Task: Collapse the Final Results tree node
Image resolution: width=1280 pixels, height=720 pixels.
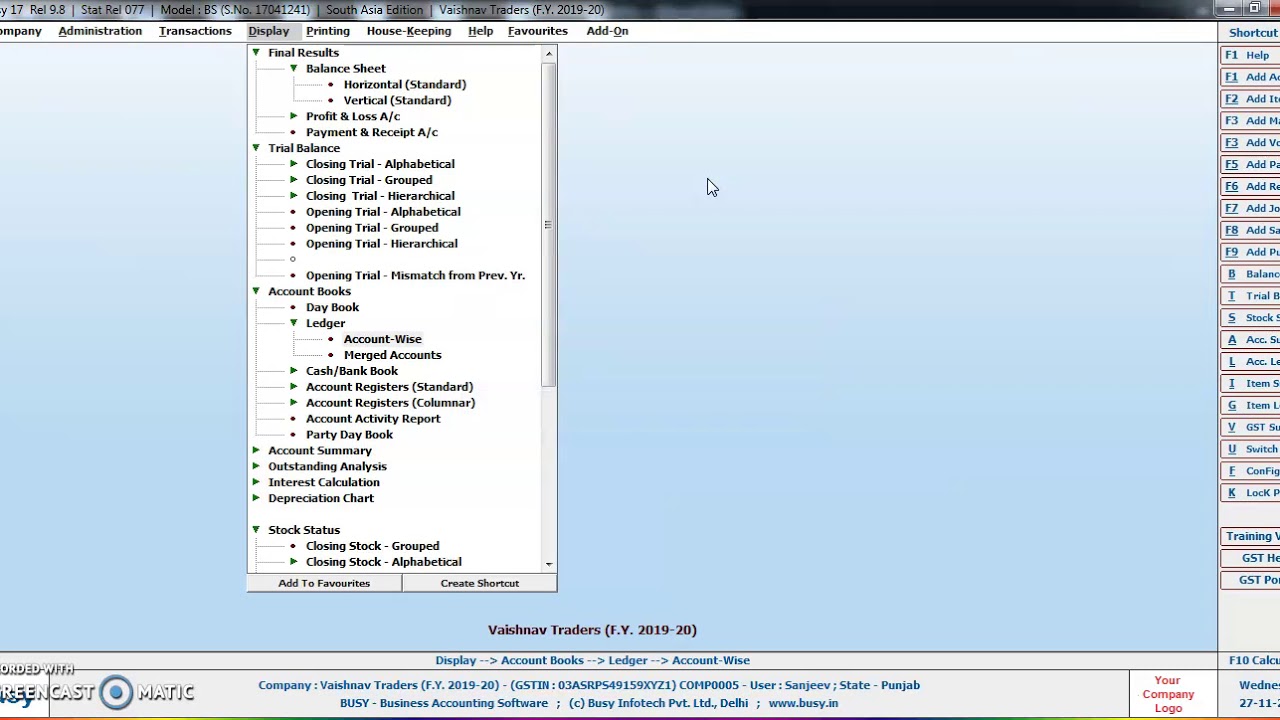Action: click(256, 52)
